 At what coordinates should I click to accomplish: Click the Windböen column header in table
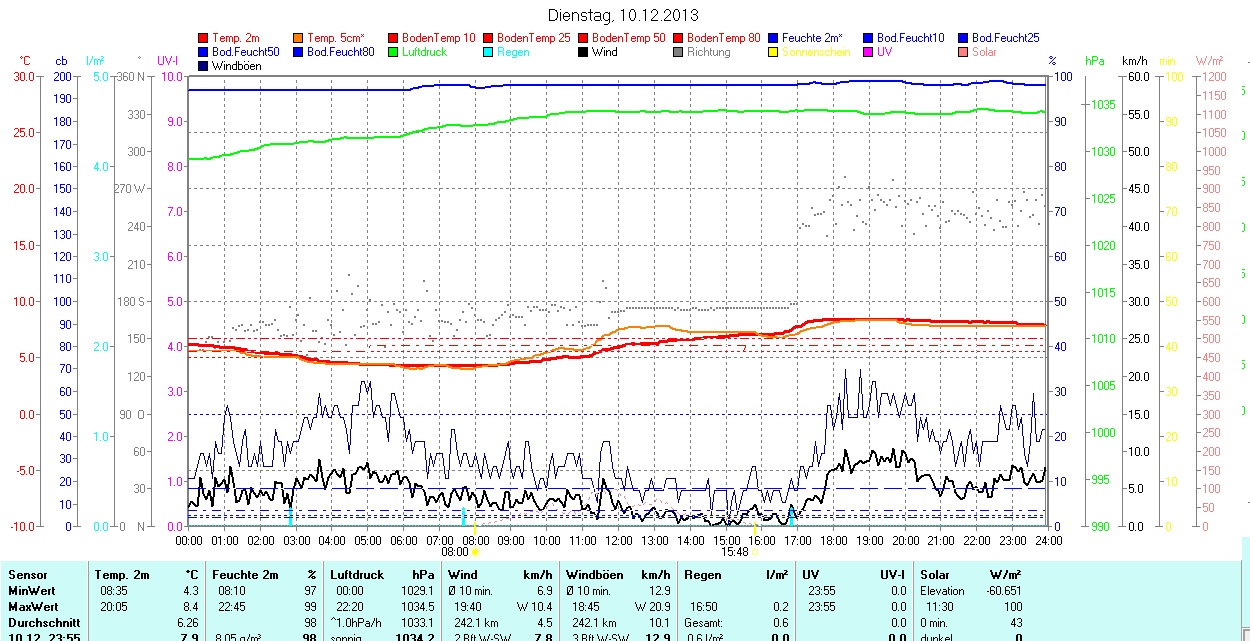[x=593, y=575]
